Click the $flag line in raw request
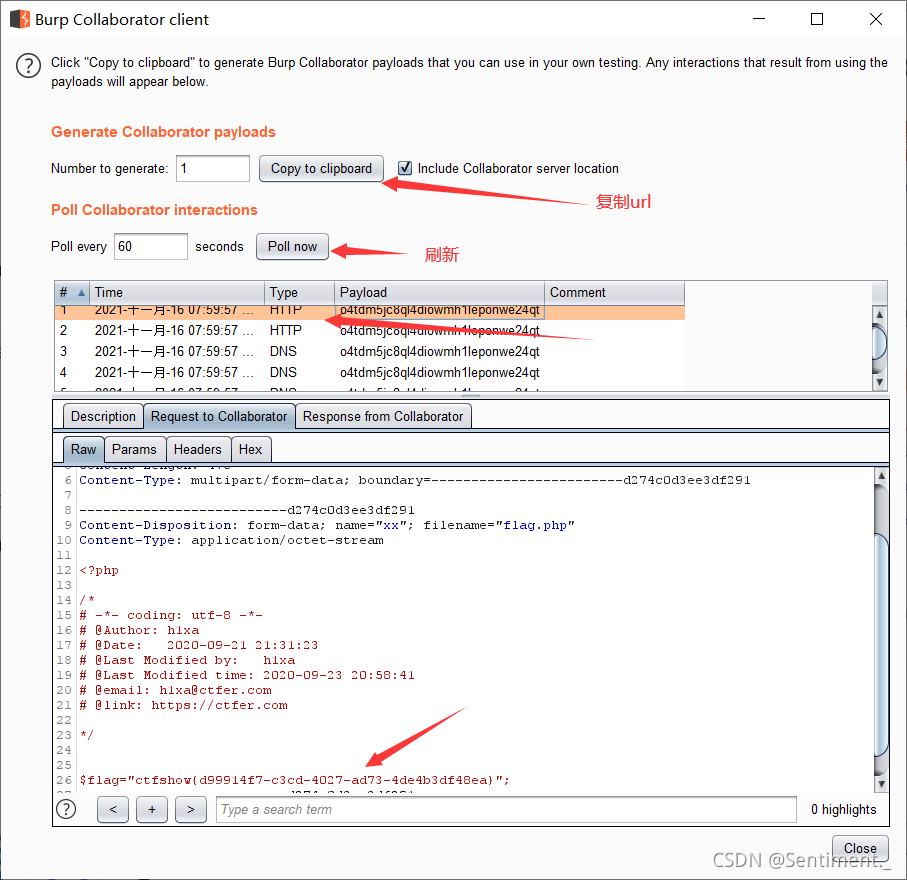 [294, 780]
